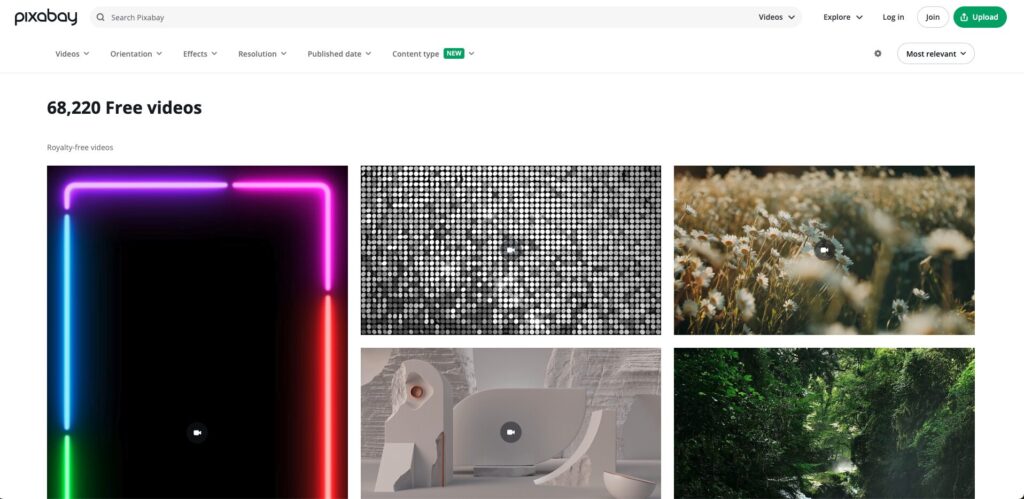Change the Most relevant sort order
The image size is (1024, 499).
point(935,54)
